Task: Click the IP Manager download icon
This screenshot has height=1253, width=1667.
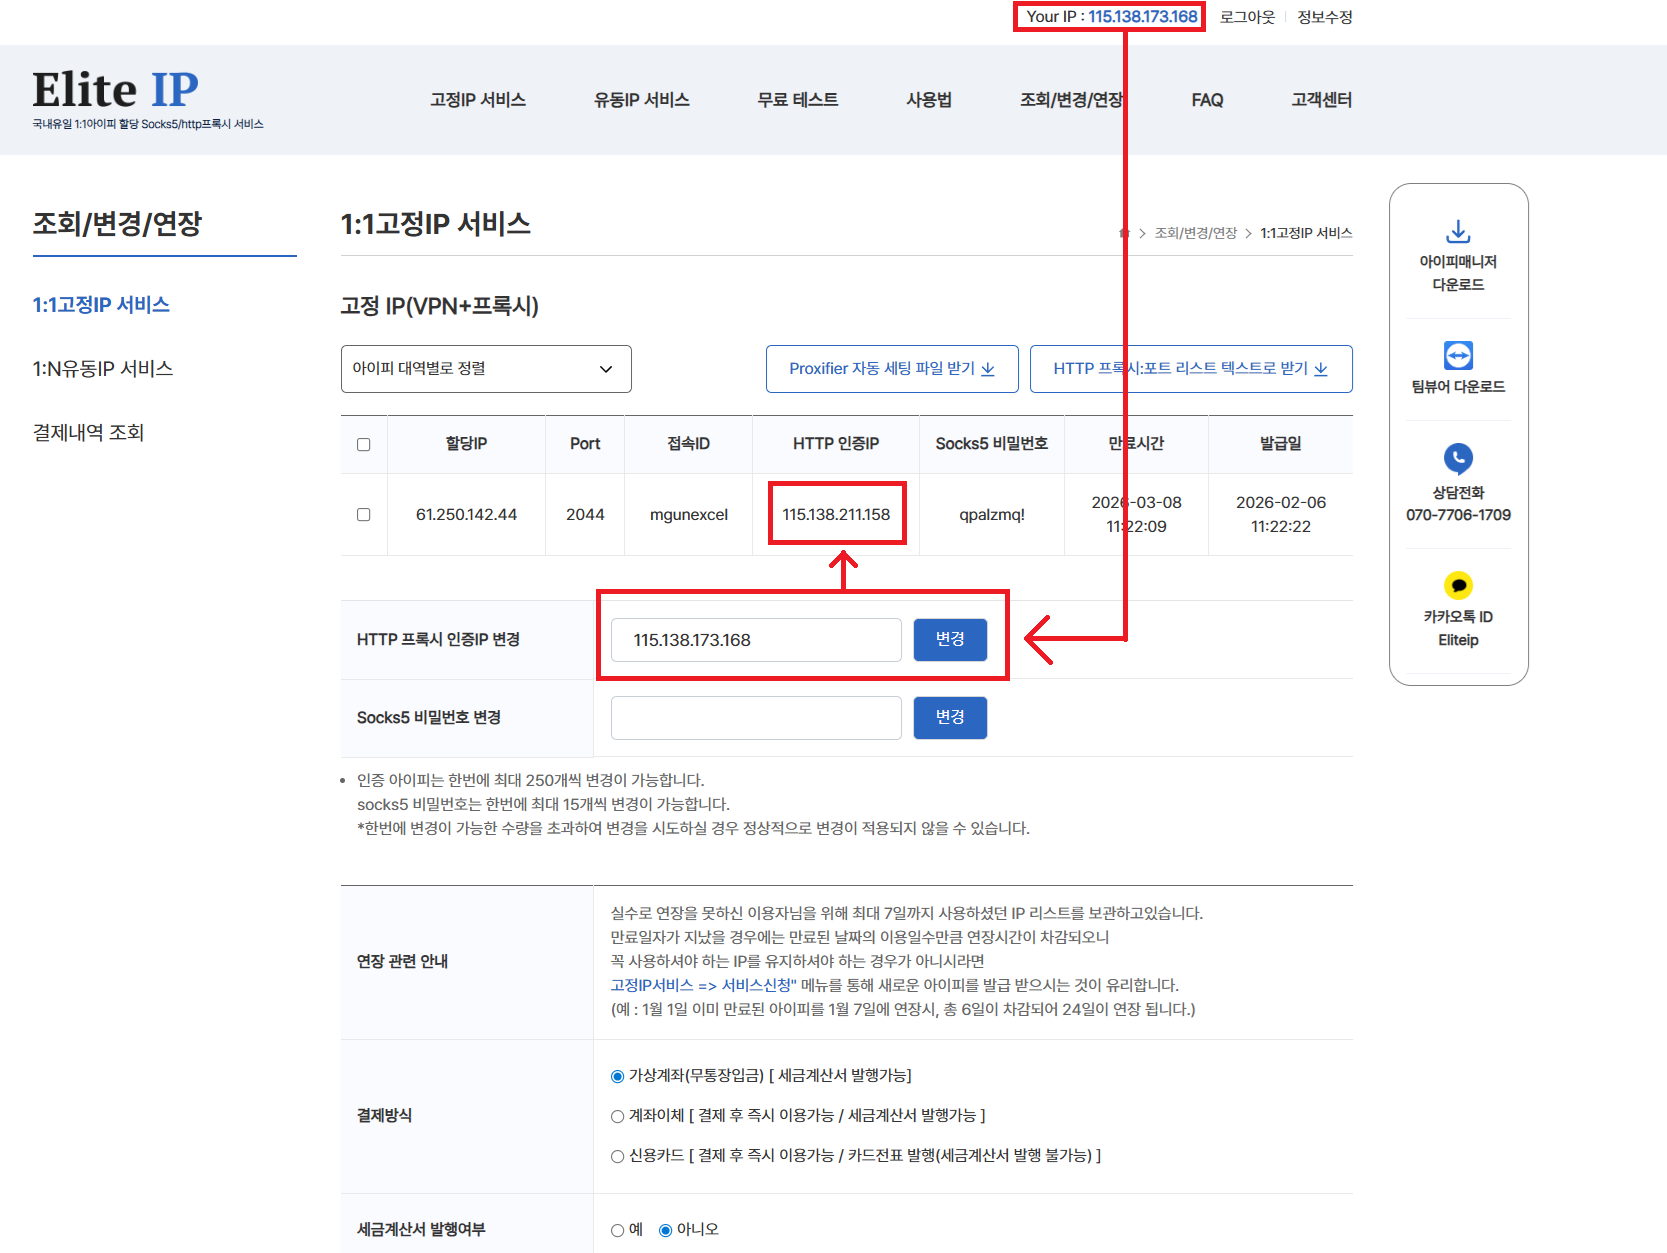Action: pyautogui.click(x=1458, y=232)
